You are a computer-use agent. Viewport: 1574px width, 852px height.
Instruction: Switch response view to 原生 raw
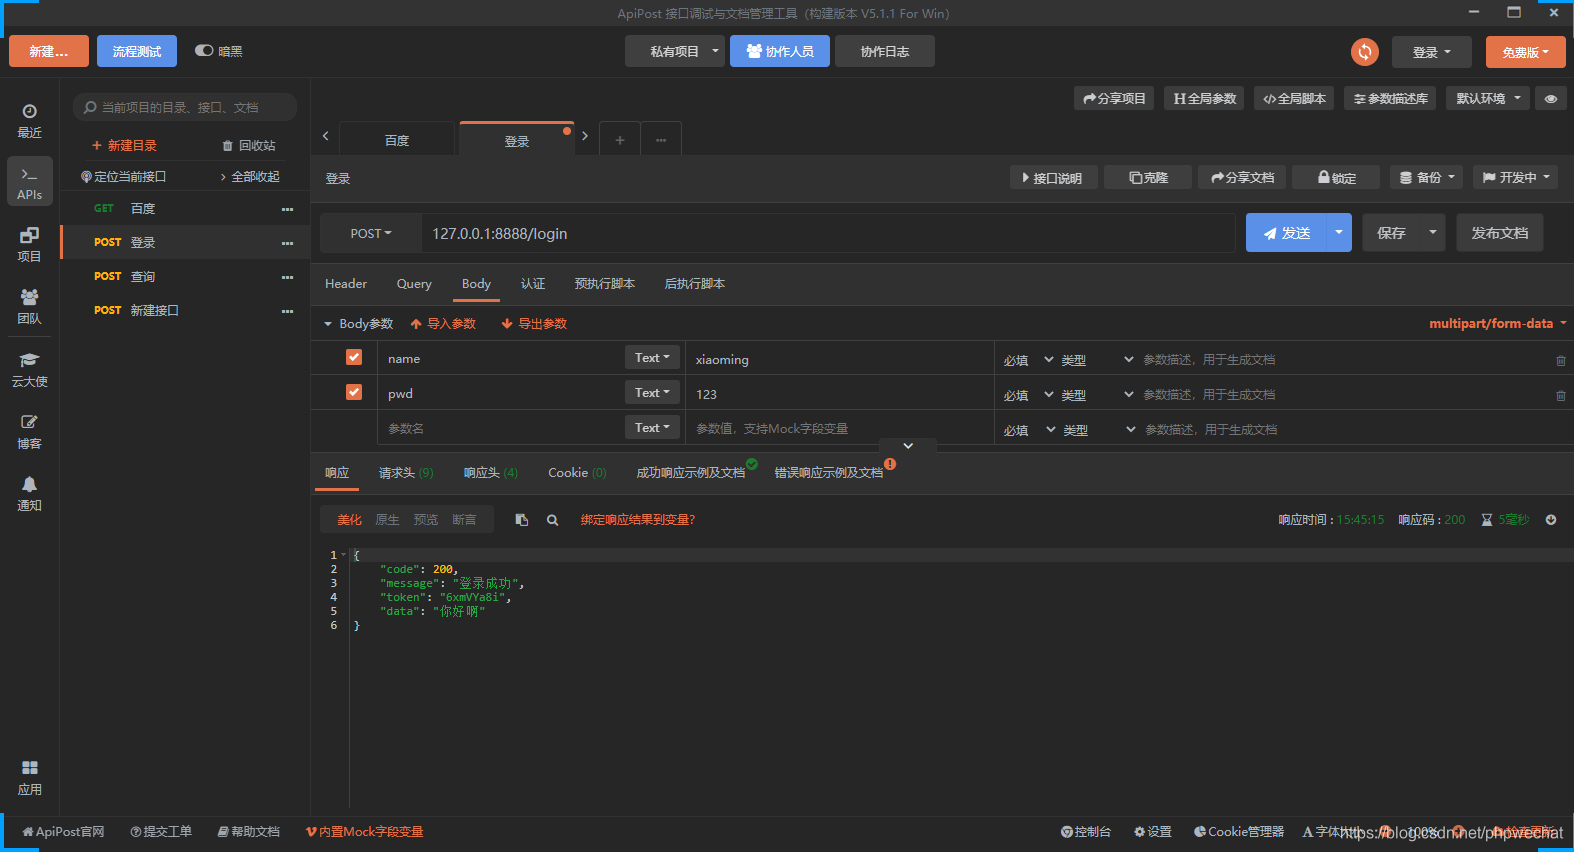point(387,520)
